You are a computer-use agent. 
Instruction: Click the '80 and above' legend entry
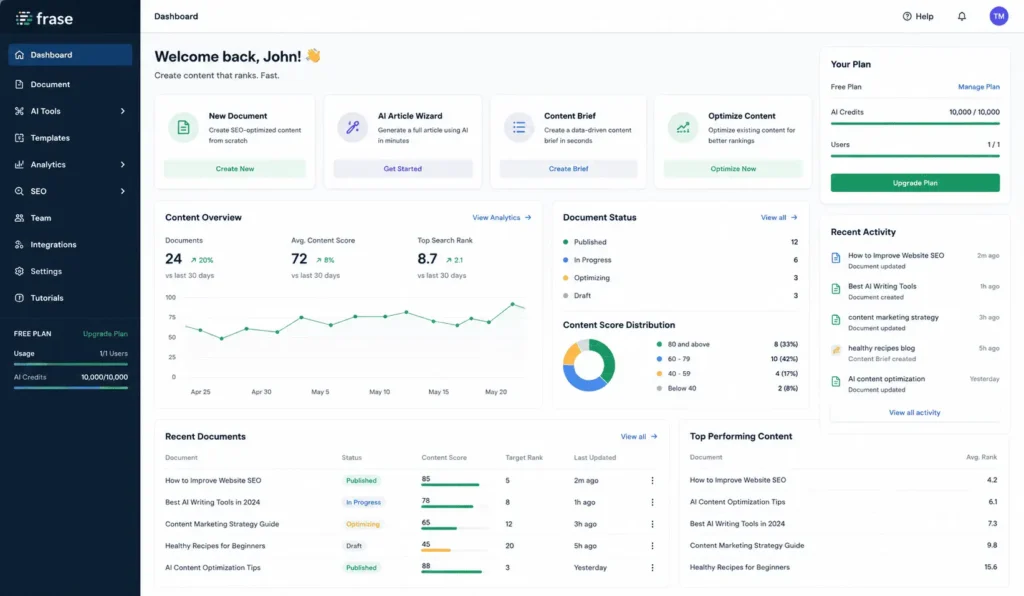click(682, 344)
